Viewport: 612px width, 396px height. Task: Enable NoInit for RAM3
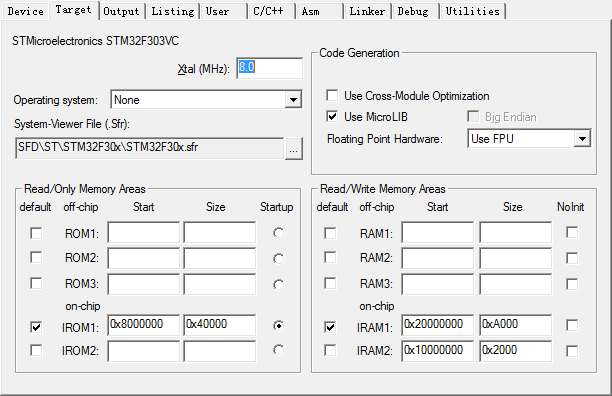click(x=572, y=284)
